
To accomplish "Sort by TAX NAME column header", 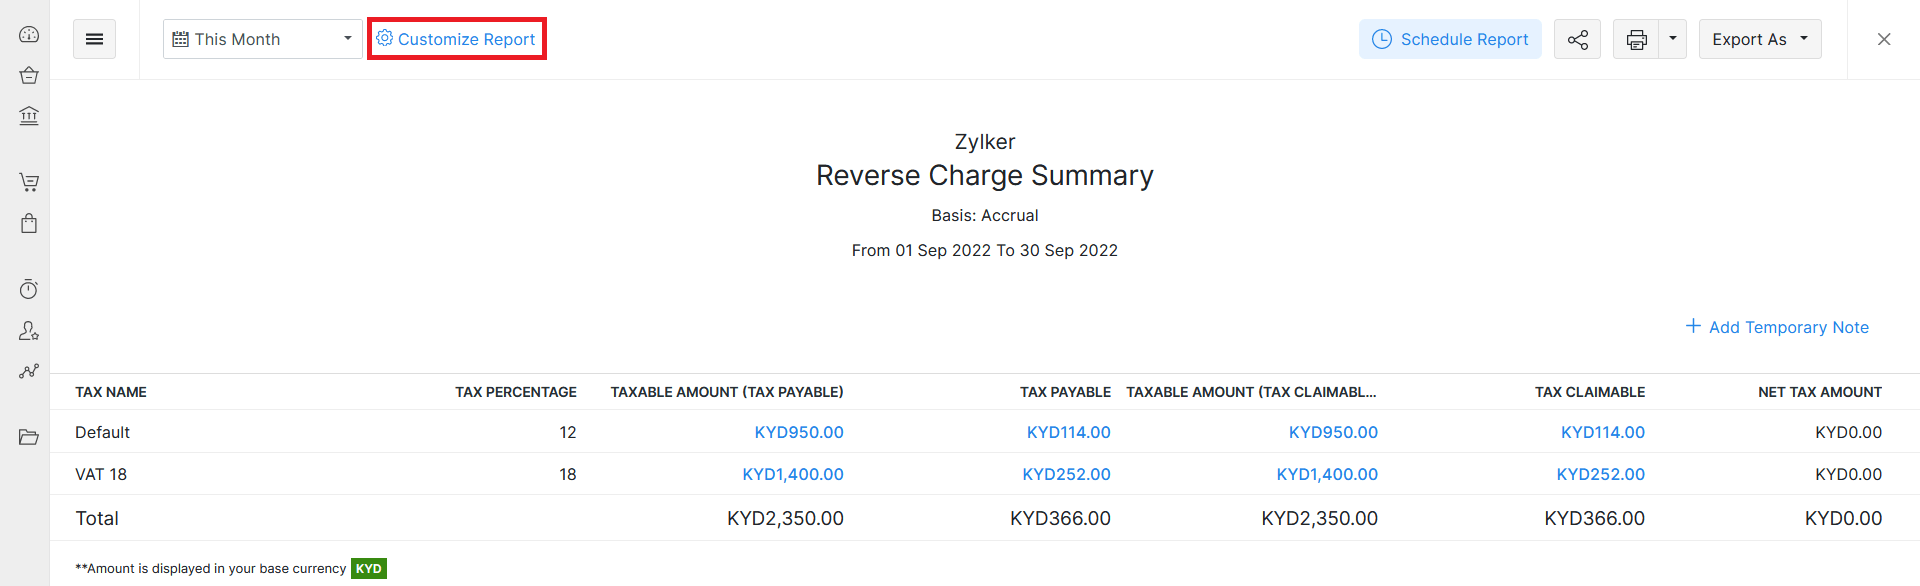I will [x=111, y=392].
